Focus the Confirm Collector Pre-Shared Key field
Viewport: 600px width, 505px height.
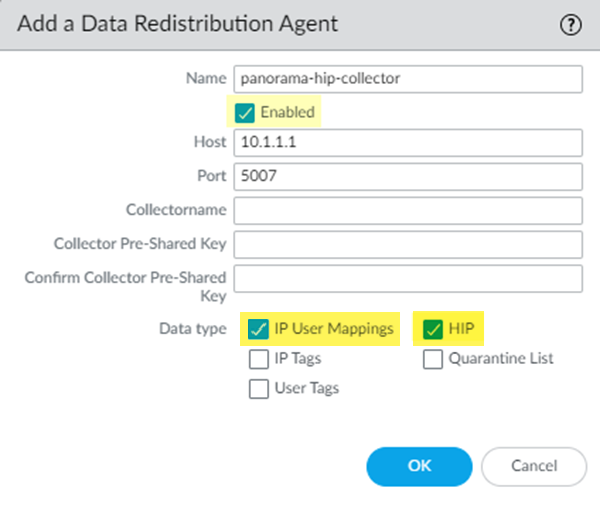pos(408,277)
